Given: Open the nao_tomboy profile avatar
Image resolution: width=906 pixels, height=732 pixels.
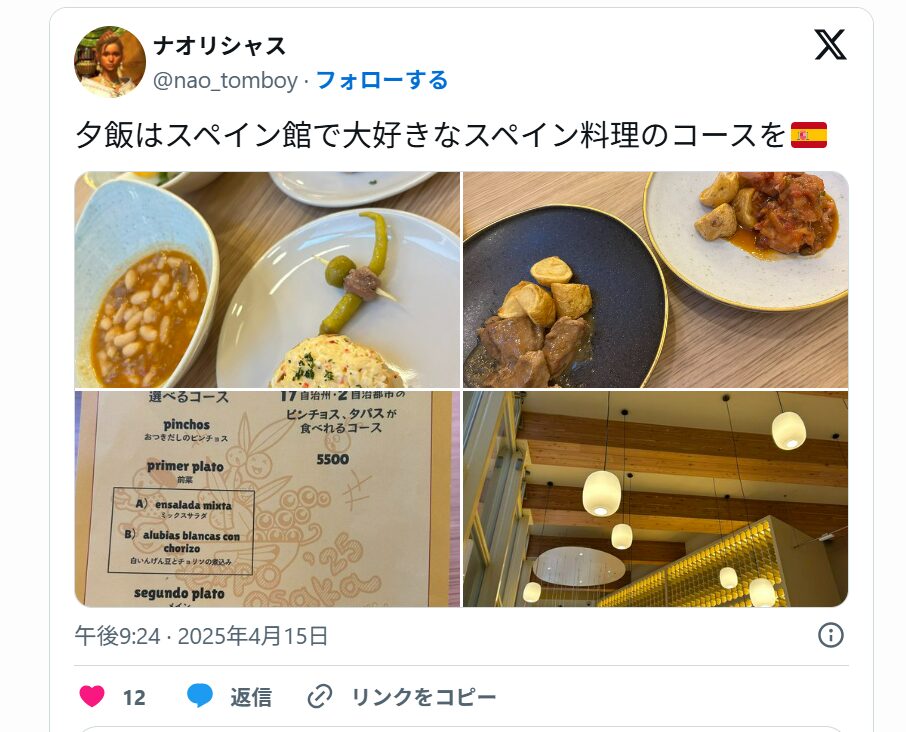Looking at the screenshot, I should pyautogui.click(x=110, y=61).
